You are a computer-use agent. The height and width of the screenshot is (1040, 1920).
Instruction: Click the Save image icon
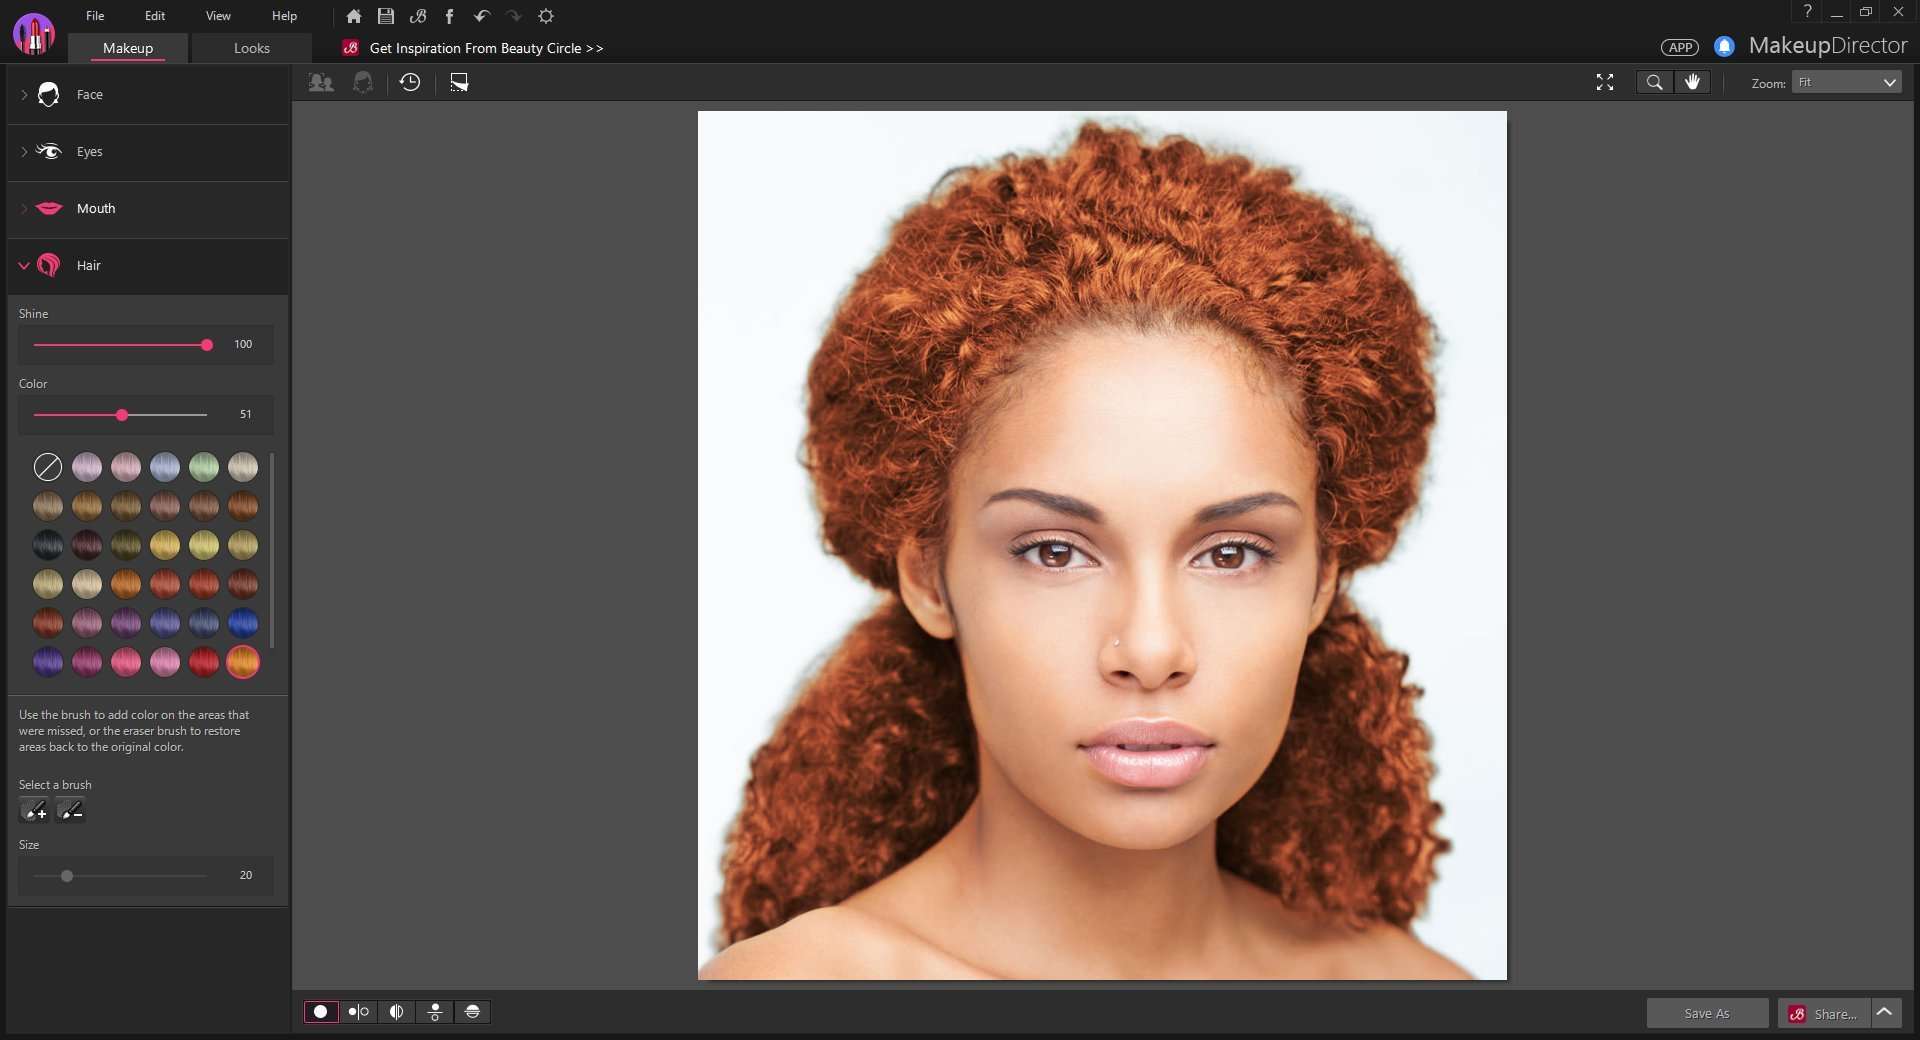pos(385,16)
